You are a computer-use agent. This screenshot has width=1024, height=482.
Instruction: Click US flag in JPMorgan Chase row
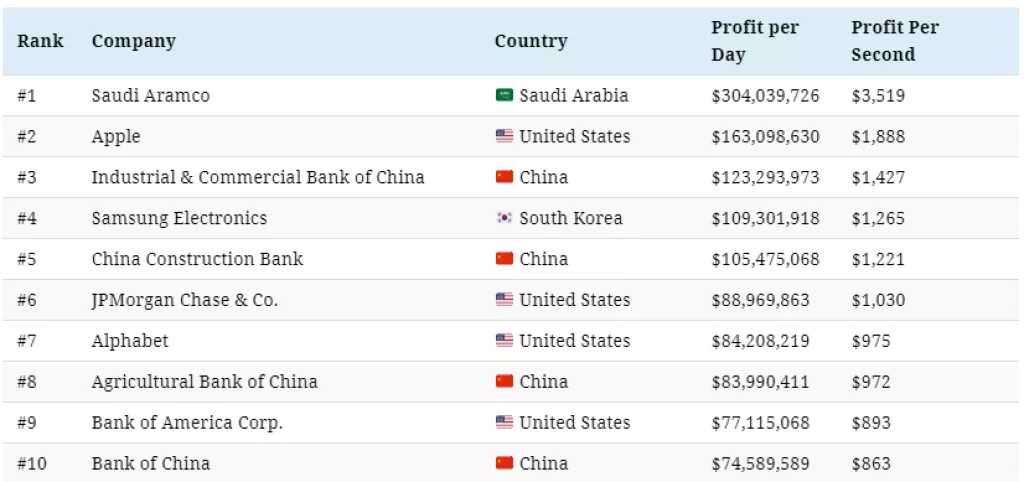click(x=504, y=300)
